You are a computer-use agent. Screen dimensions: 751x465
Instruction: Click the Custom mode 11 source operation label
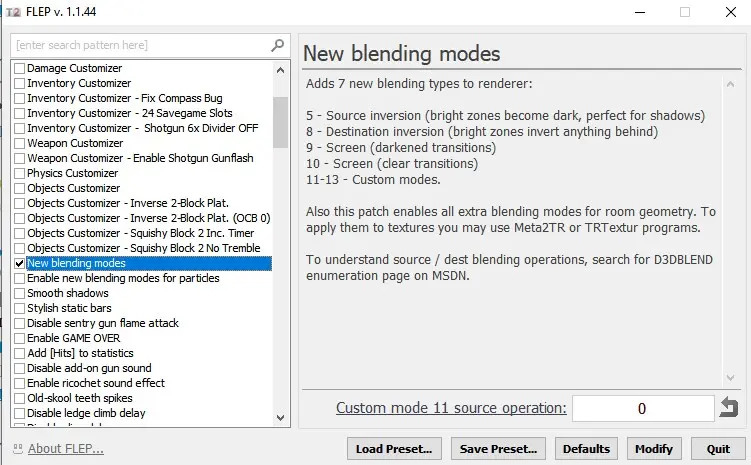coord(451,408)
